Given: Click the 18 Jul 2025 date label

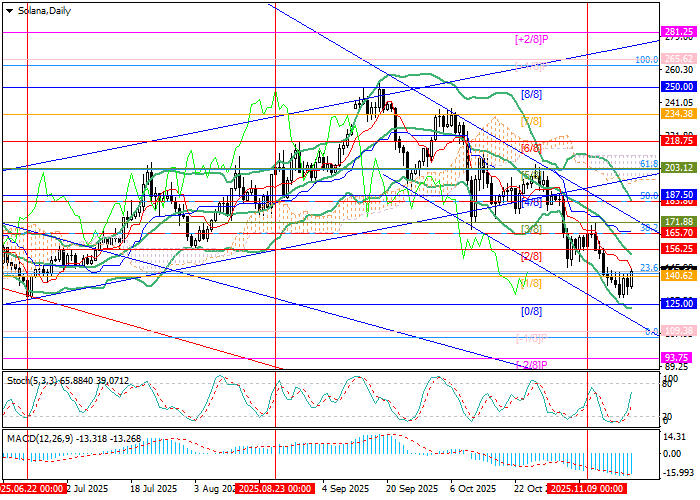Looking at the screenshot, I should (x=152, y=490).
